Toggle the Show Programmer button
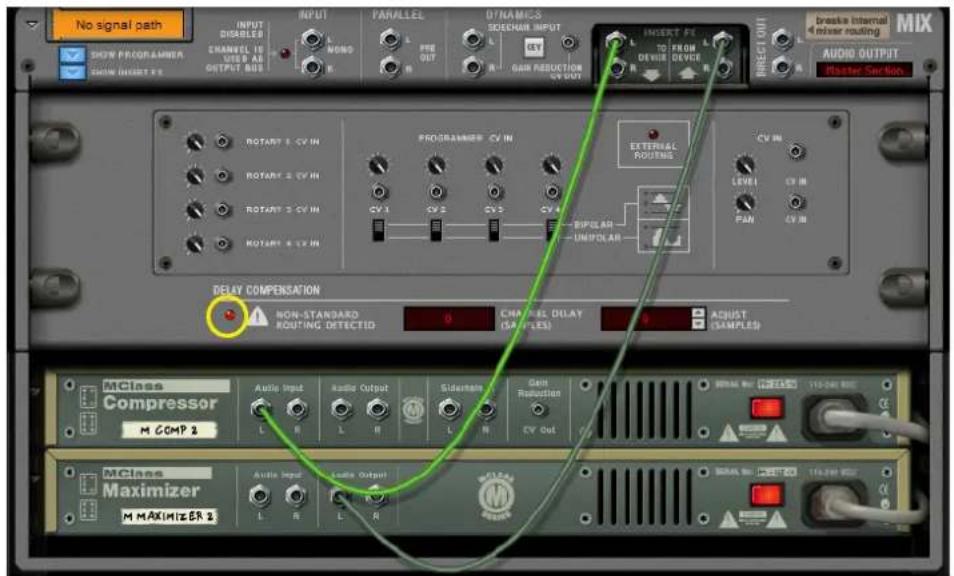This screenshot has width=954, height=576. 72,55
